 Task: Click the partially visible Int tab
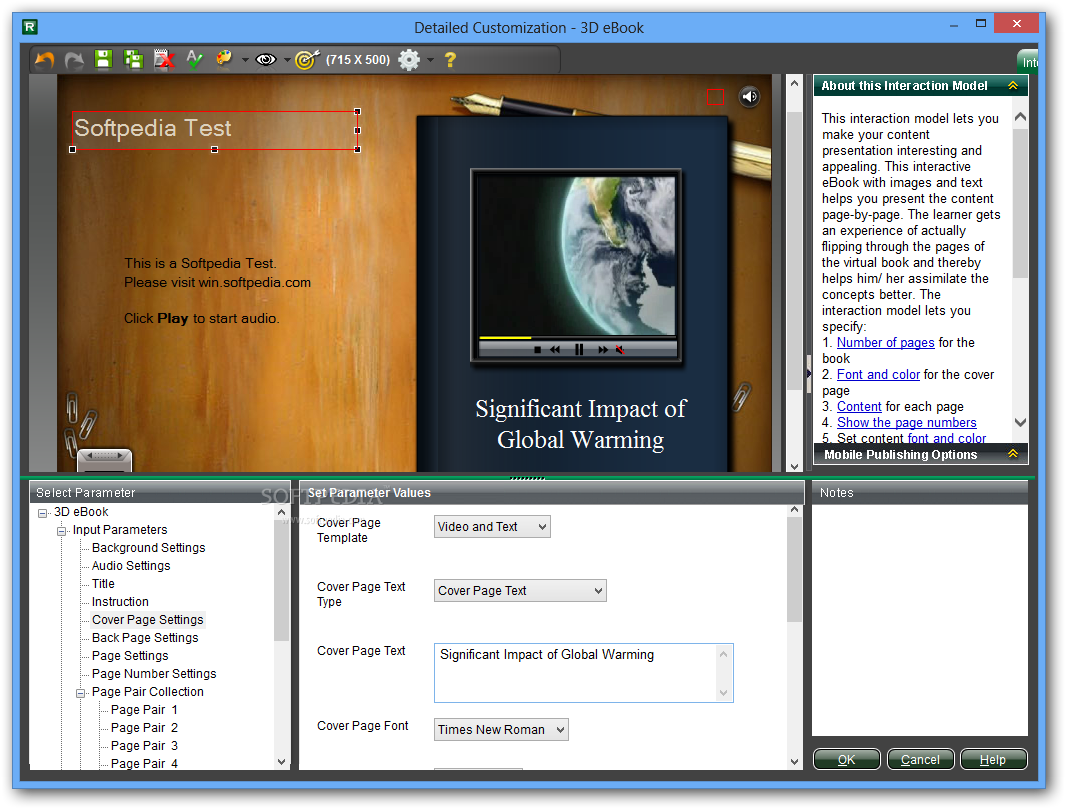(x=1029, y=62)
